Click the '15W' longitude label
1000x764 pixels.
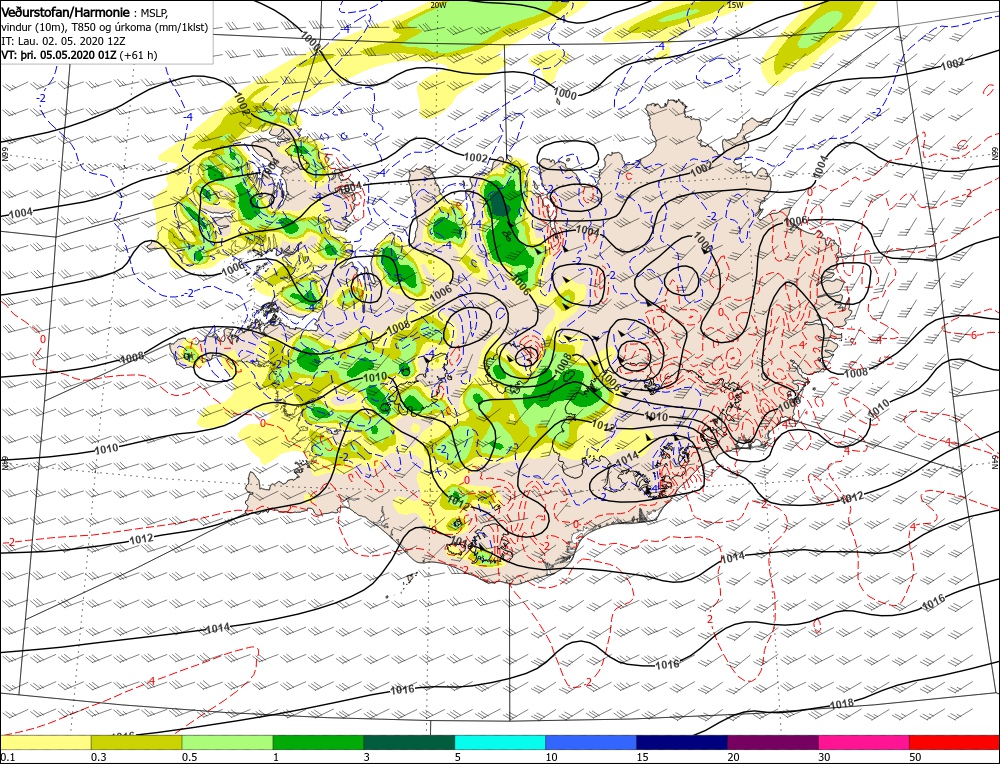[735, 5]
